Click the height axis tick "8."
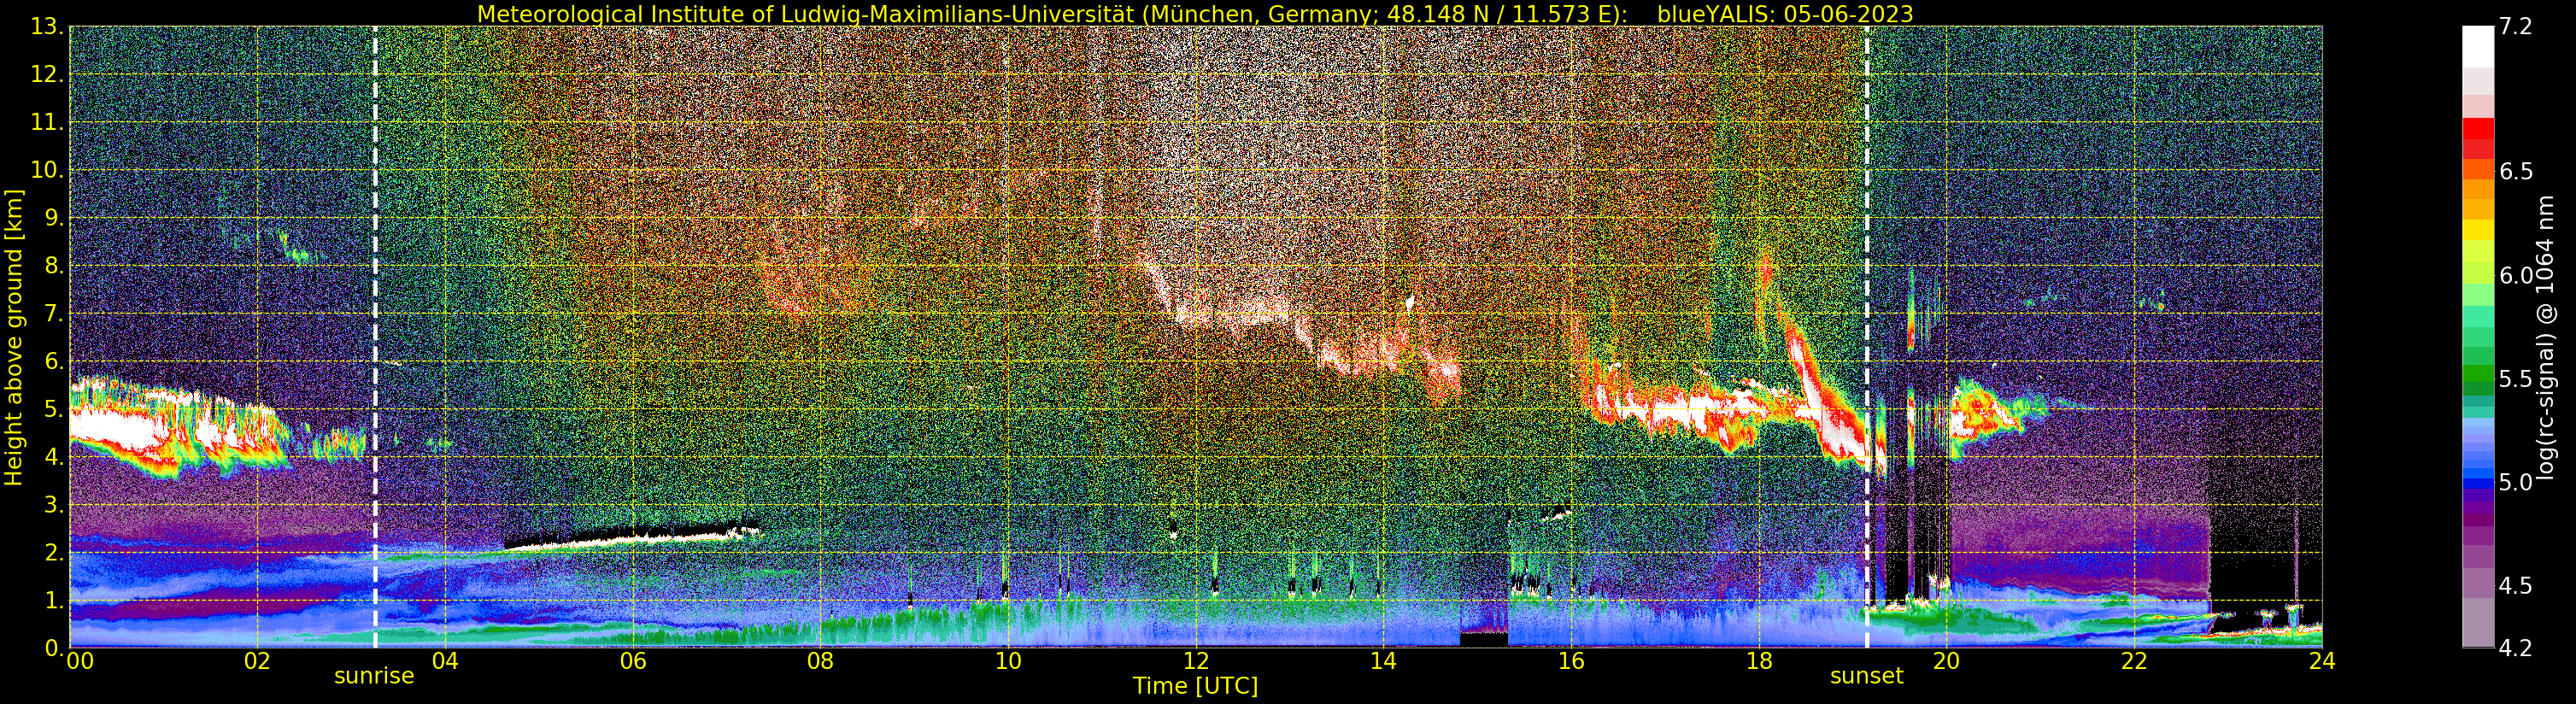The width and height of the screenshot is (2576, 704). click(53, 266)
